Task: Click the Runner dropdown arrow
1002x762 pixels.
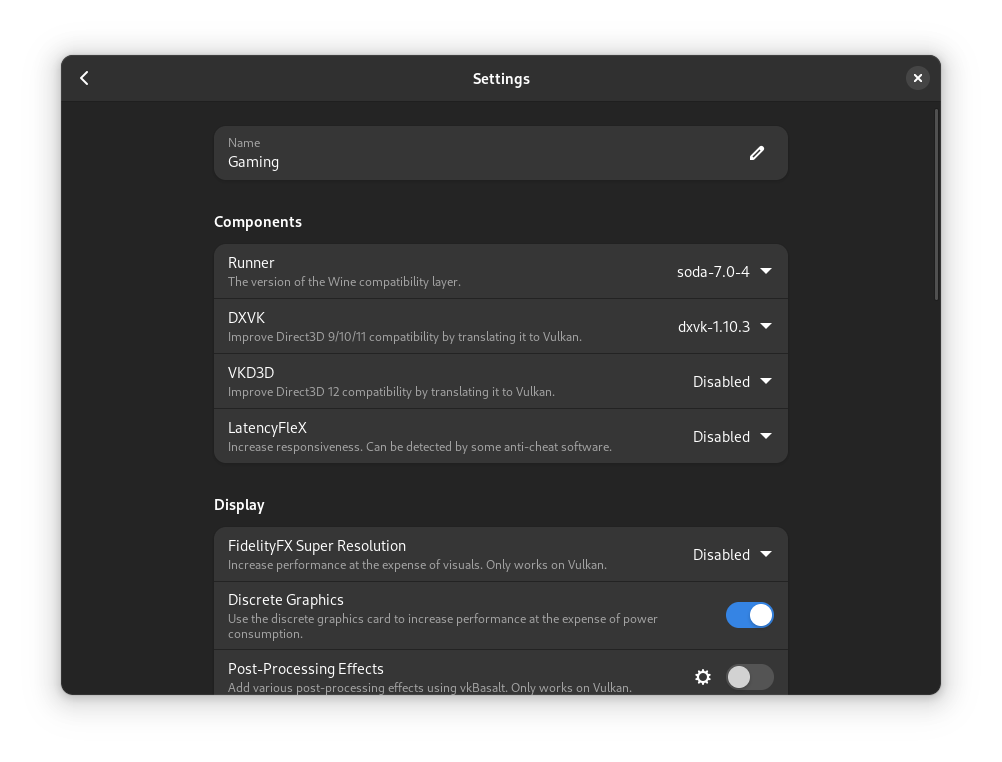Action: pyautogui.click(x=766, y=271)
